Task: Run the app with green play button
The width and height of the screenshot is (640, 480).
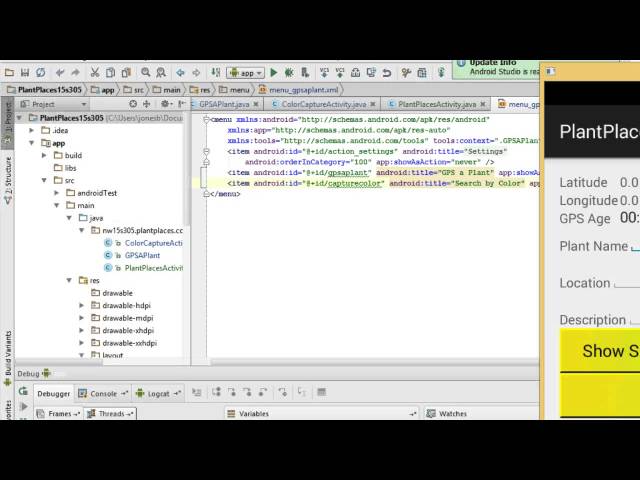Action: pos(274,73)
